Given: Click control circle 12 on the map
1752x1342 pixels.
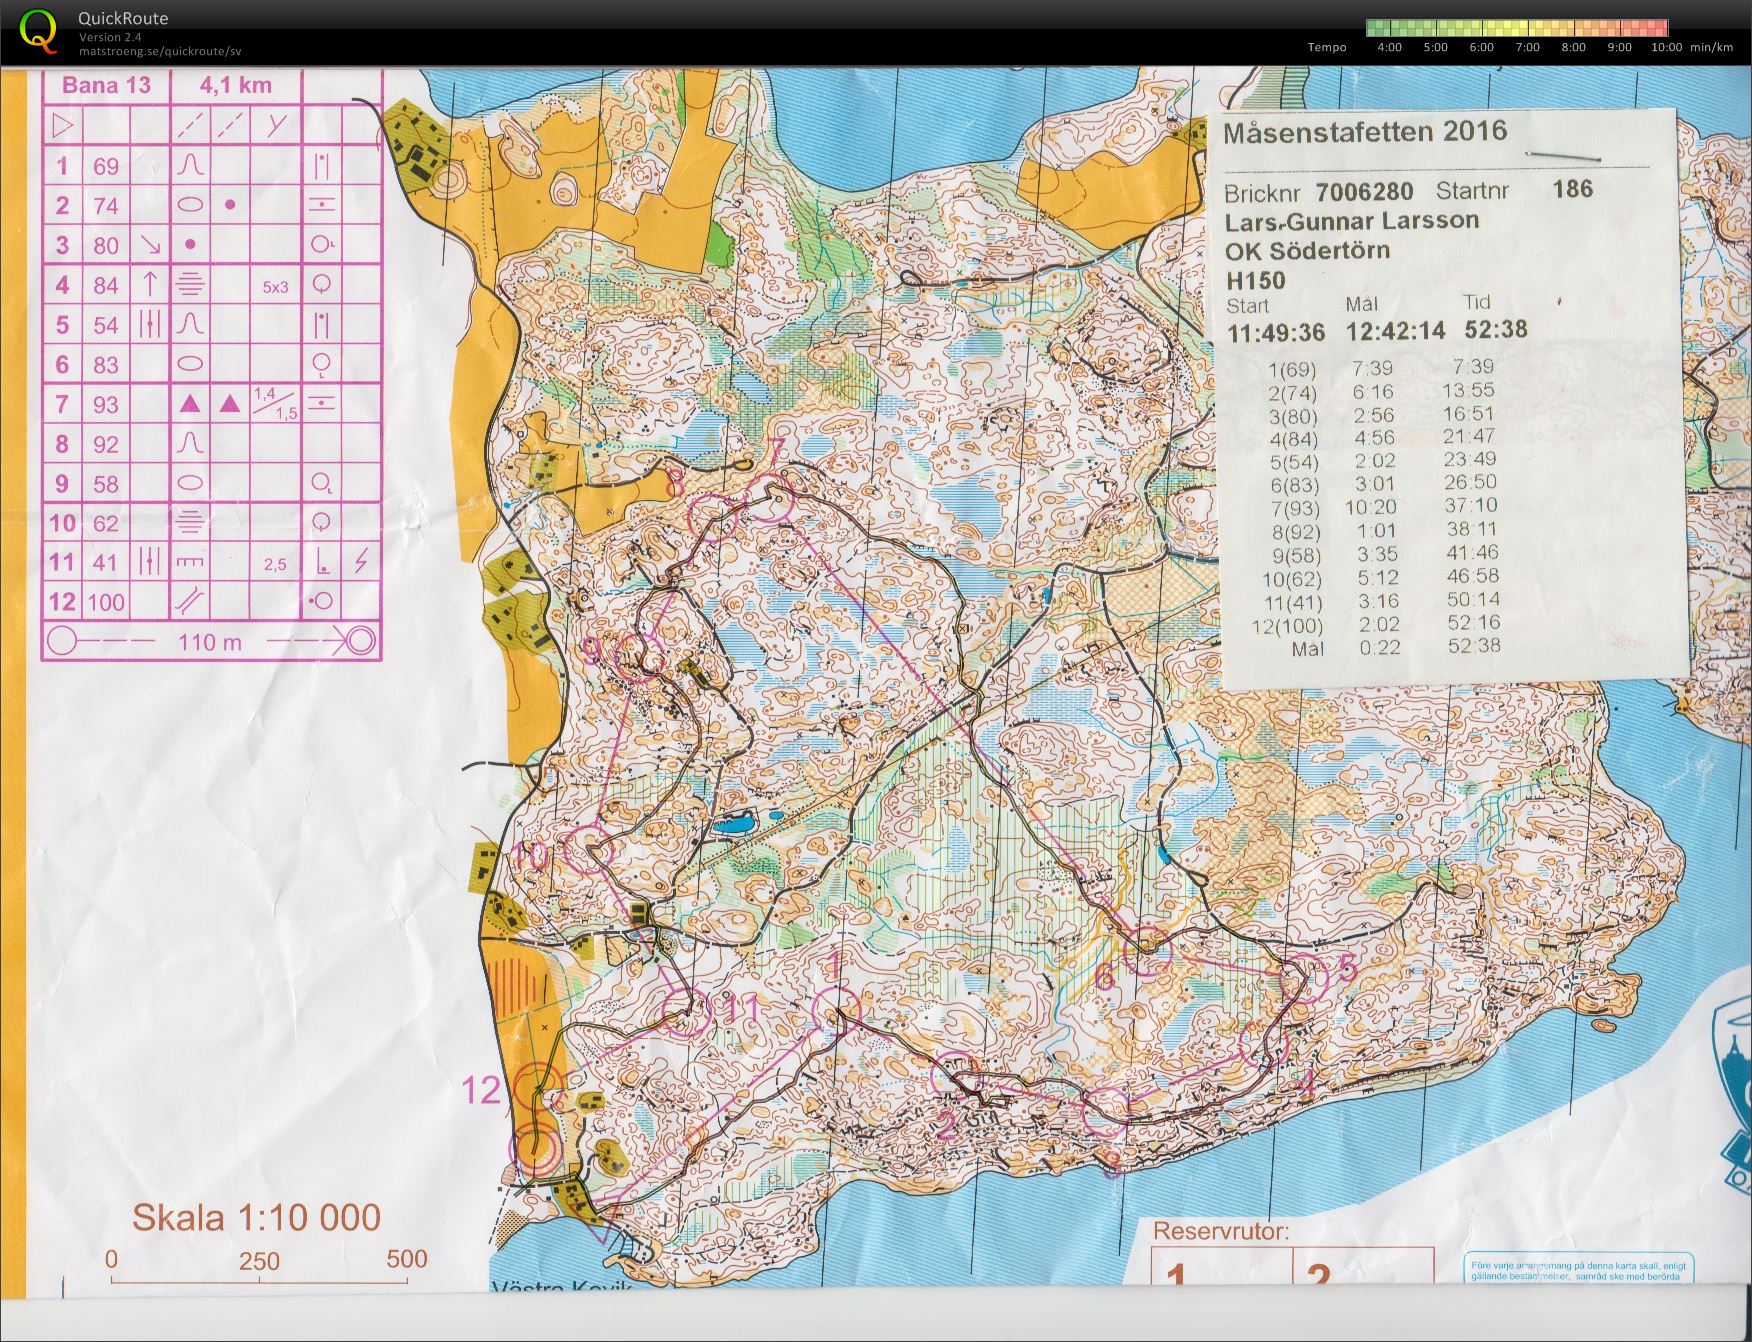Looking at the screenshot, I should click(x=538, y=1087).
